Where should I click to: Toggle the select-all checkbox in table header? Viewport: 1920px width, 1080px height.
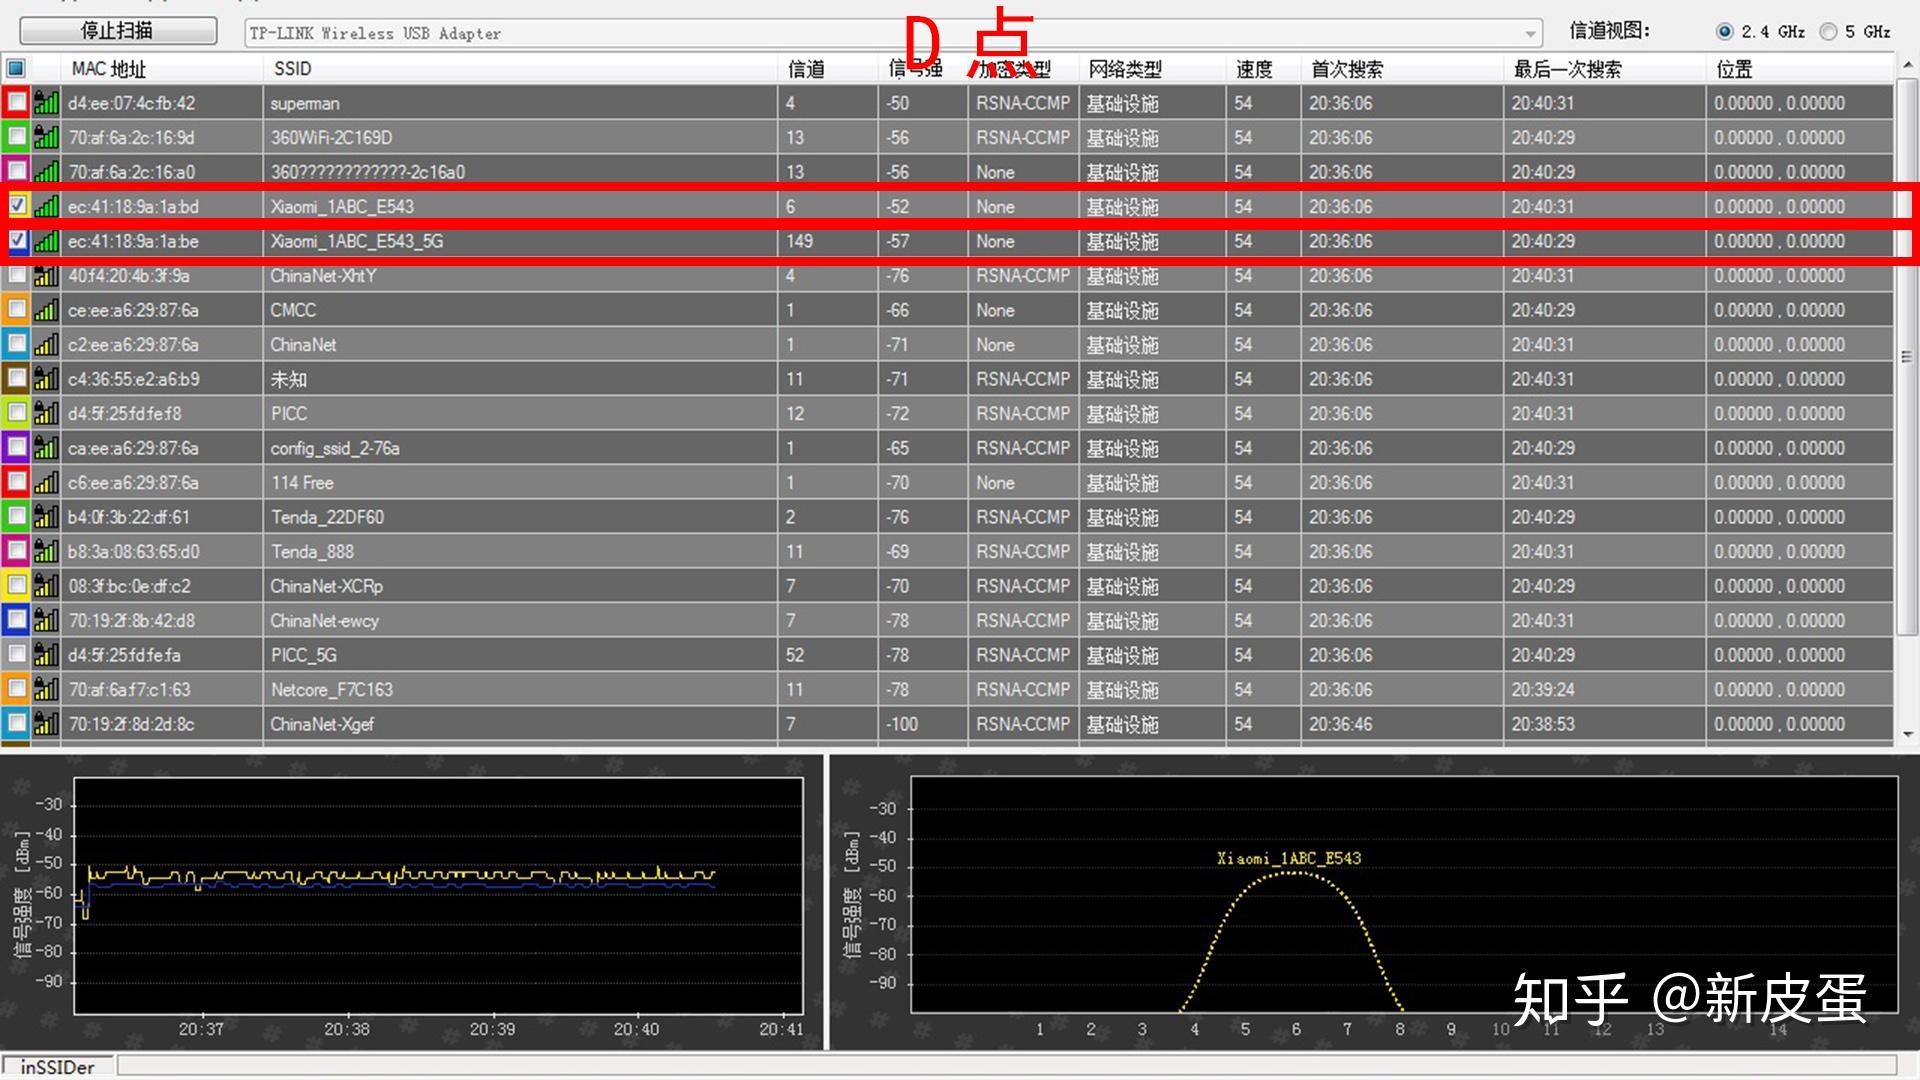[x=16, y=68]
